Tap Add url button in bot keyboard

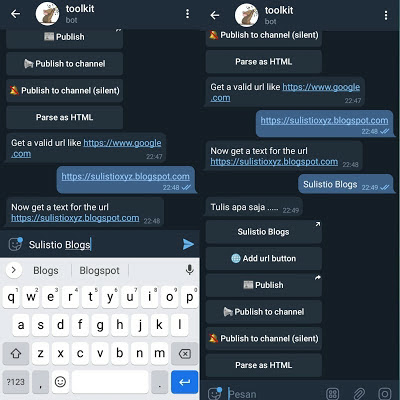pos(264,258)
